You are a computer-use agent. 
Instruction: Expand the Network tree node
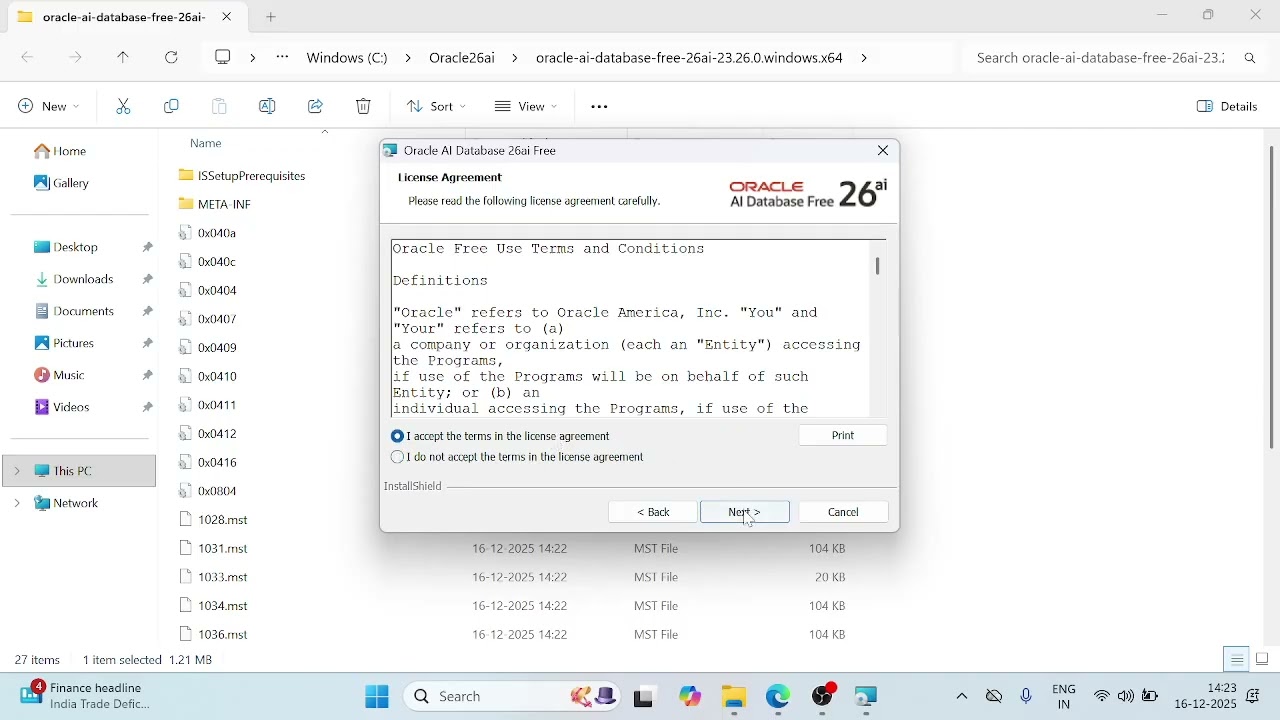(x=17, y=504)
